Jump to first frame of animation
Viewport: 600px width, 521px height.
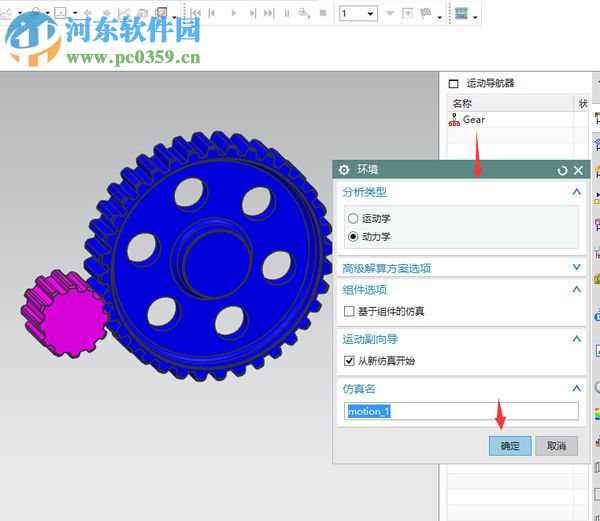pyautogui.click(x=196, y=13)
